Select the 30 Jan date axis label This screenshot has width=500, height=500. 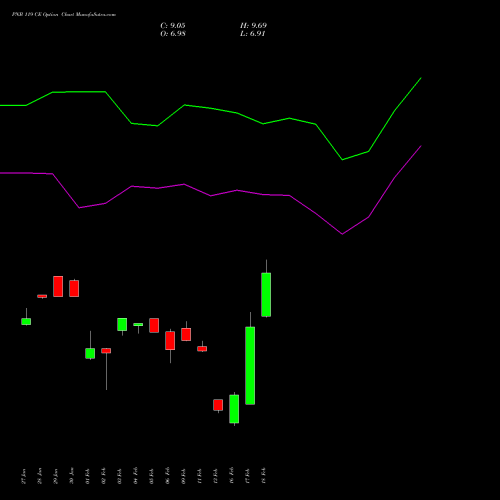(72, 476)
